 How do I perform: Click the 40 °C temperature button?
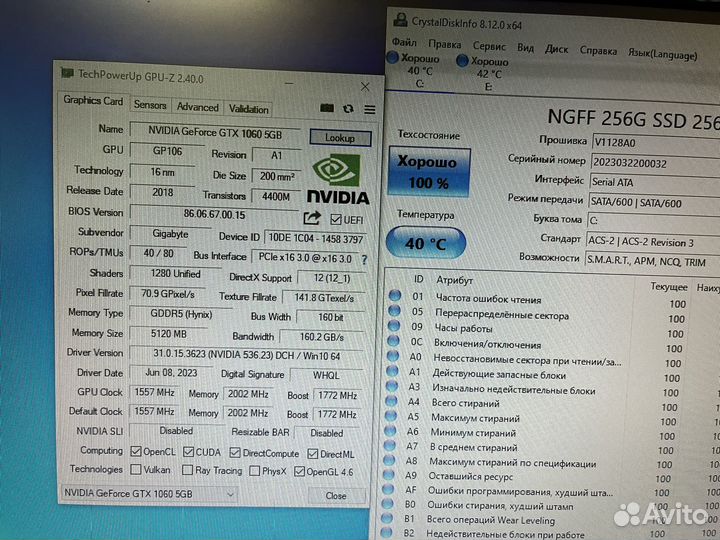[426, 243]
